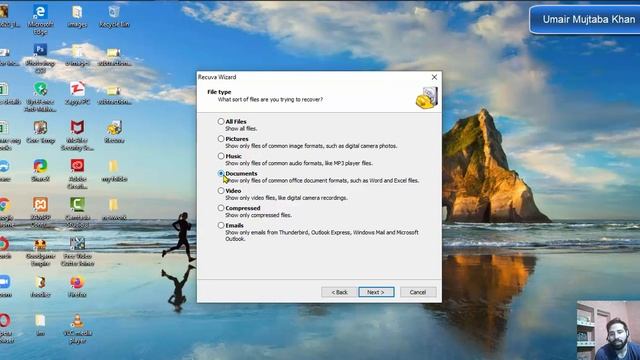This screenshot has height=360, width=640.
Task: Launch the Photoshop desktop shortcut
Action: tap(40, 58)
